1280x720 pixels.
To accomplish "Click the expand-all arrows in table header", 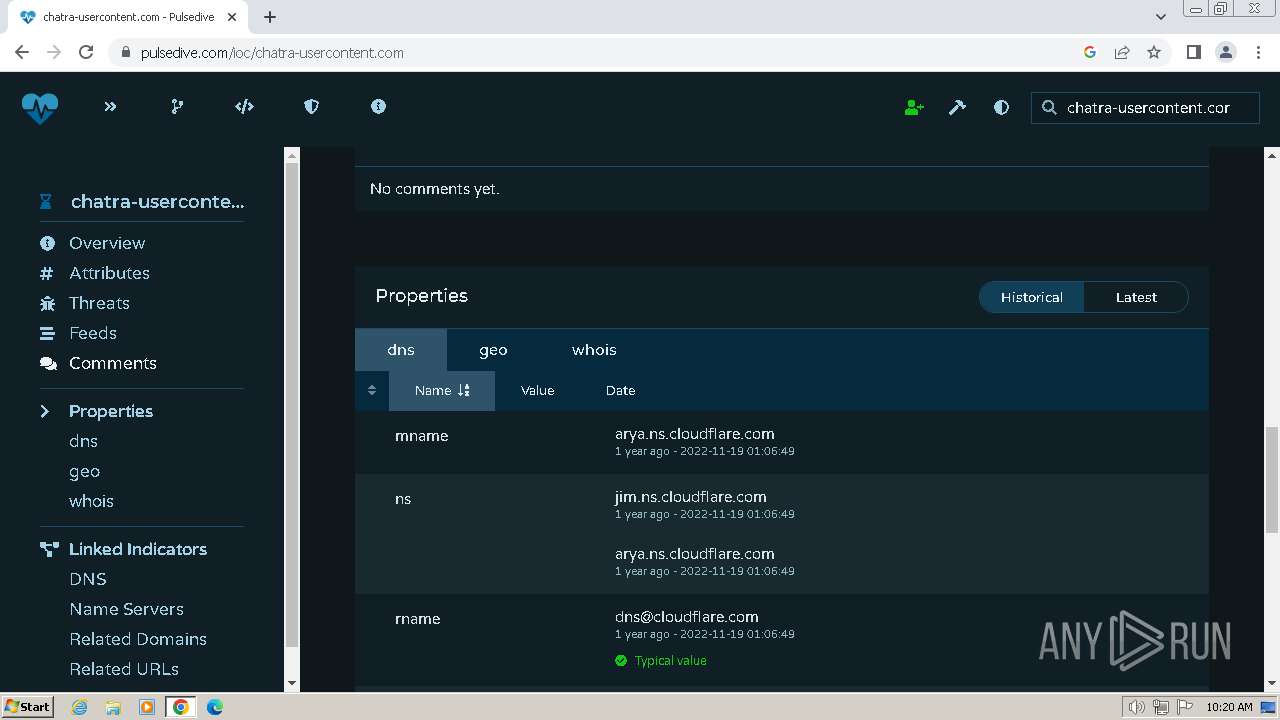I will coord(372,390).
